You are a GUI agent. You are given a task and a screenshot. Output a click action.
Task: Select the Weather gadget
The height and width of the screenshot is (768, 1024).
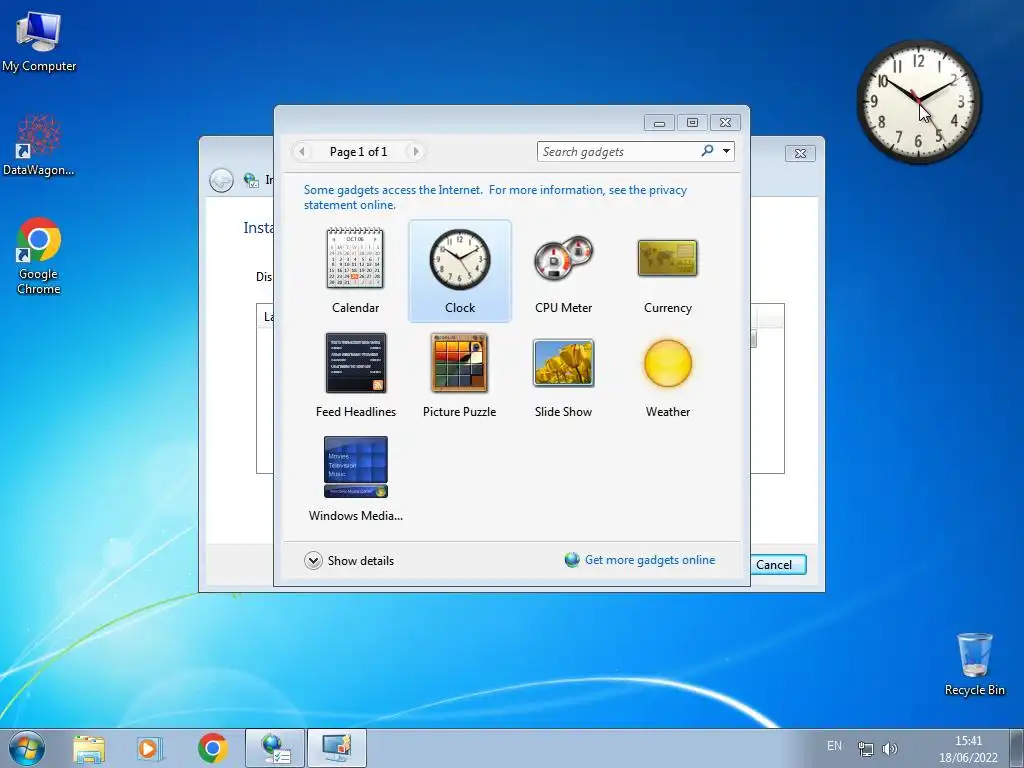point(667,375)
